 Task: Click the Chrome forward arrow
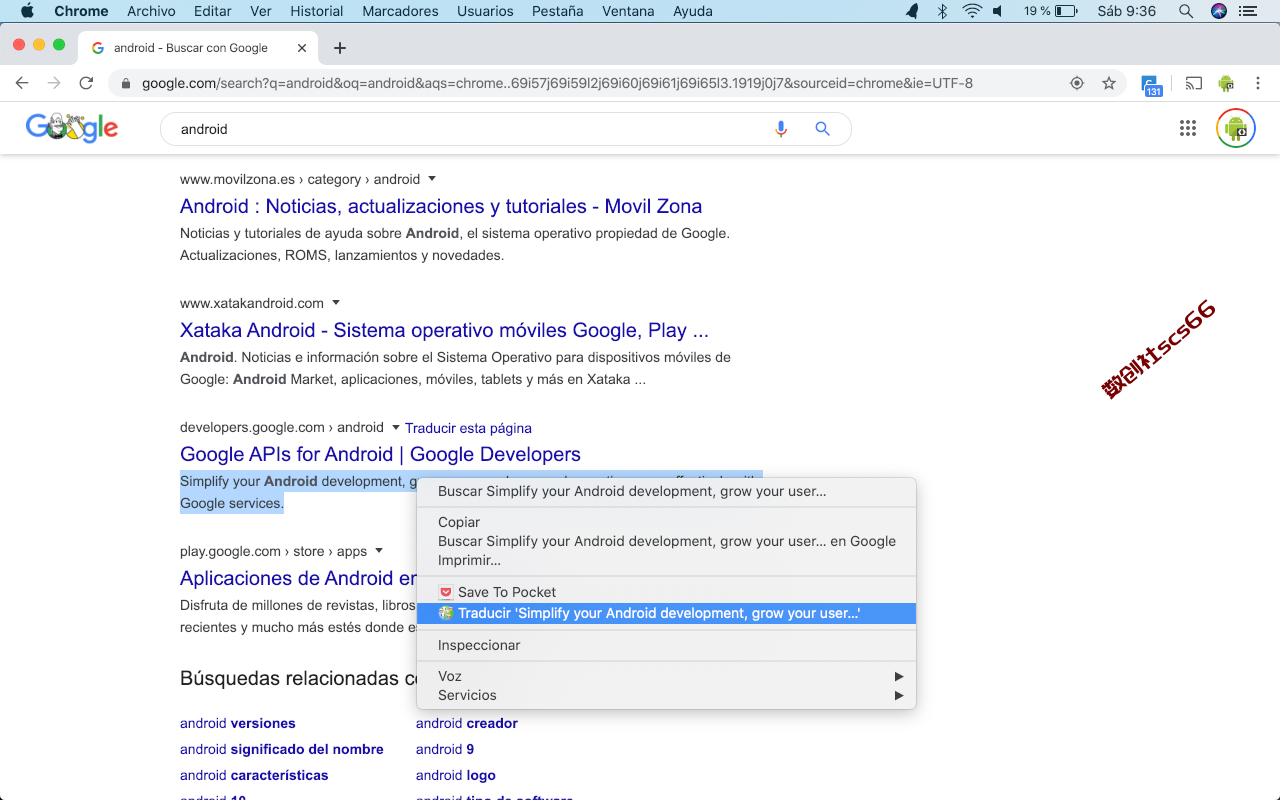click(54, 83)
